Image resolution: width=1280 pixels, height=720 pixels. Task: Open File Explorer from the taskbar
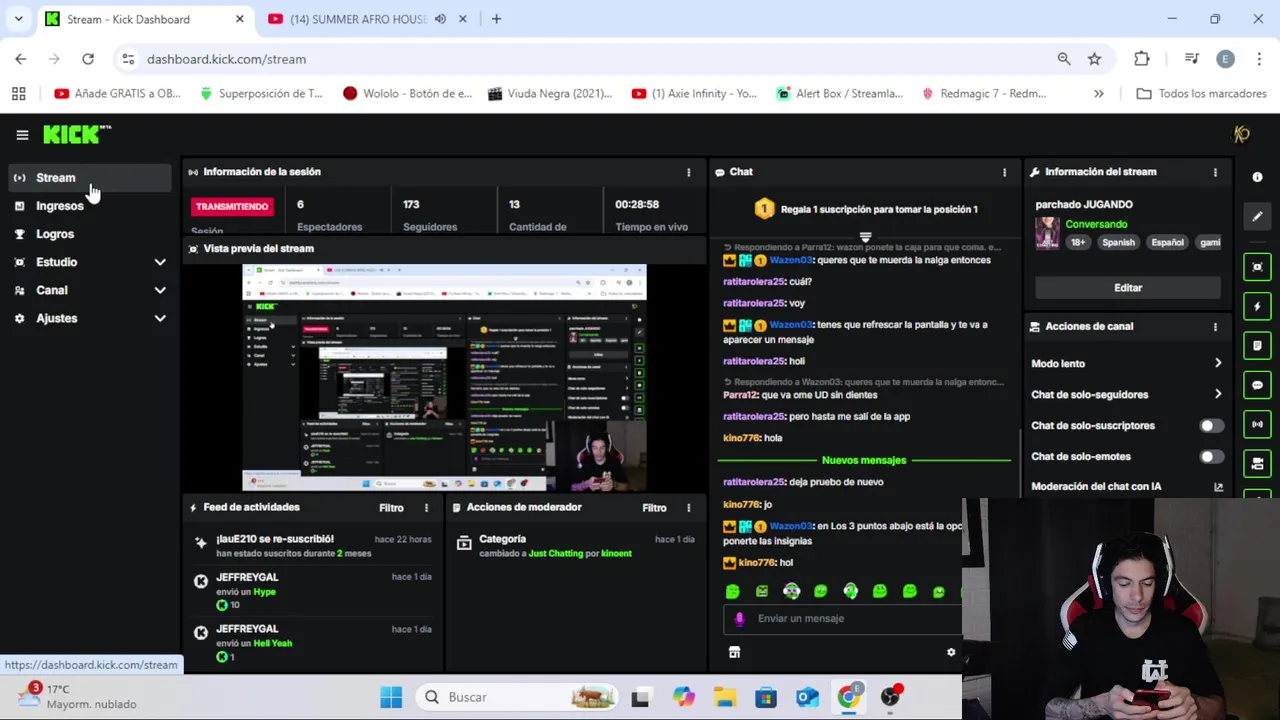tap(724, 697)
